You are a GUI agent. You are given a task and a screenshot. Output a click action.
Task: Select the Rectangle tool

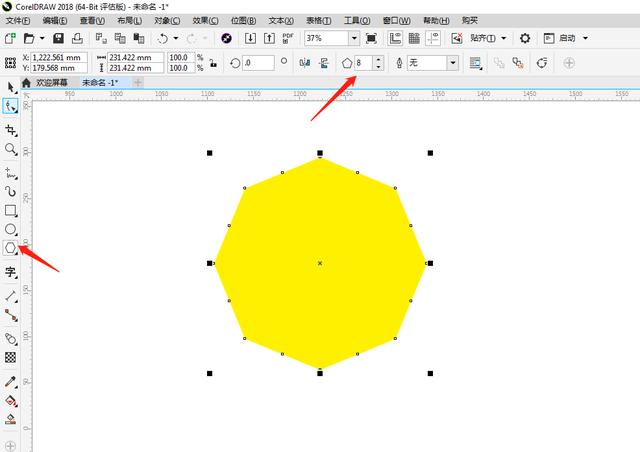tap(10, 210)
